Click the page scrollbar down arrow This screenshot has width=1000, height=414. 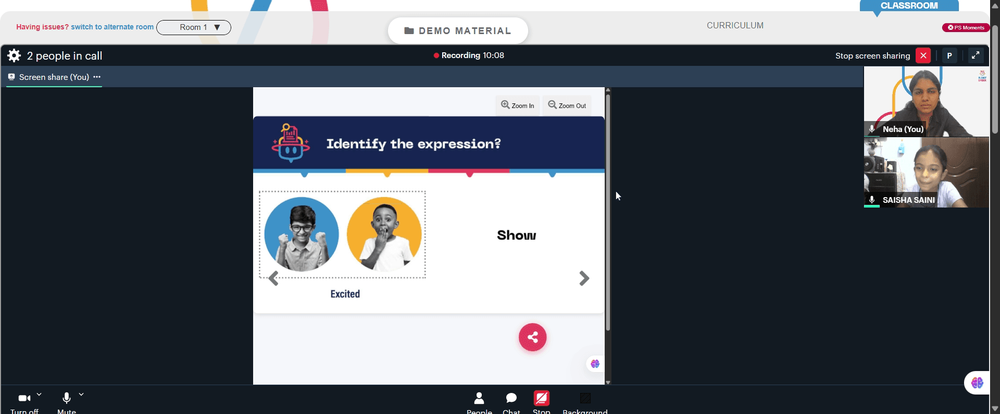995,409
